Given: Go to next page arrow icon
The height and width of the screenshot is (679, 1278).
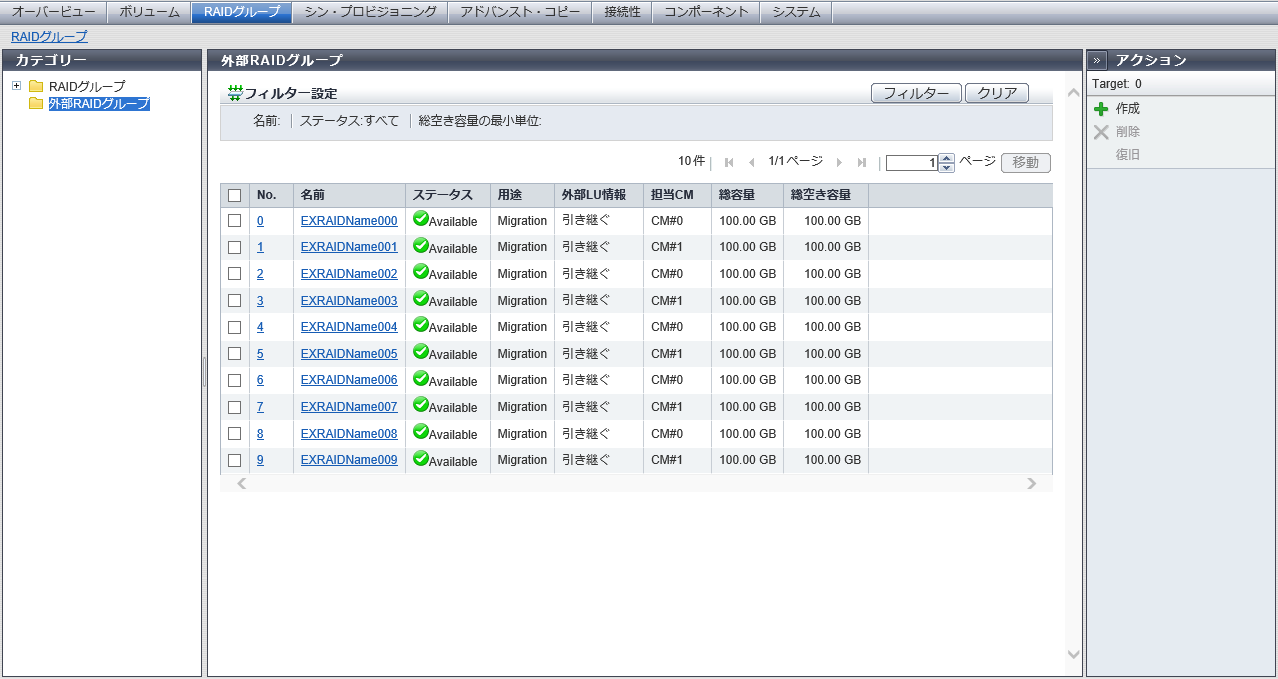Looking at the screenshot, I should point(839,162).
